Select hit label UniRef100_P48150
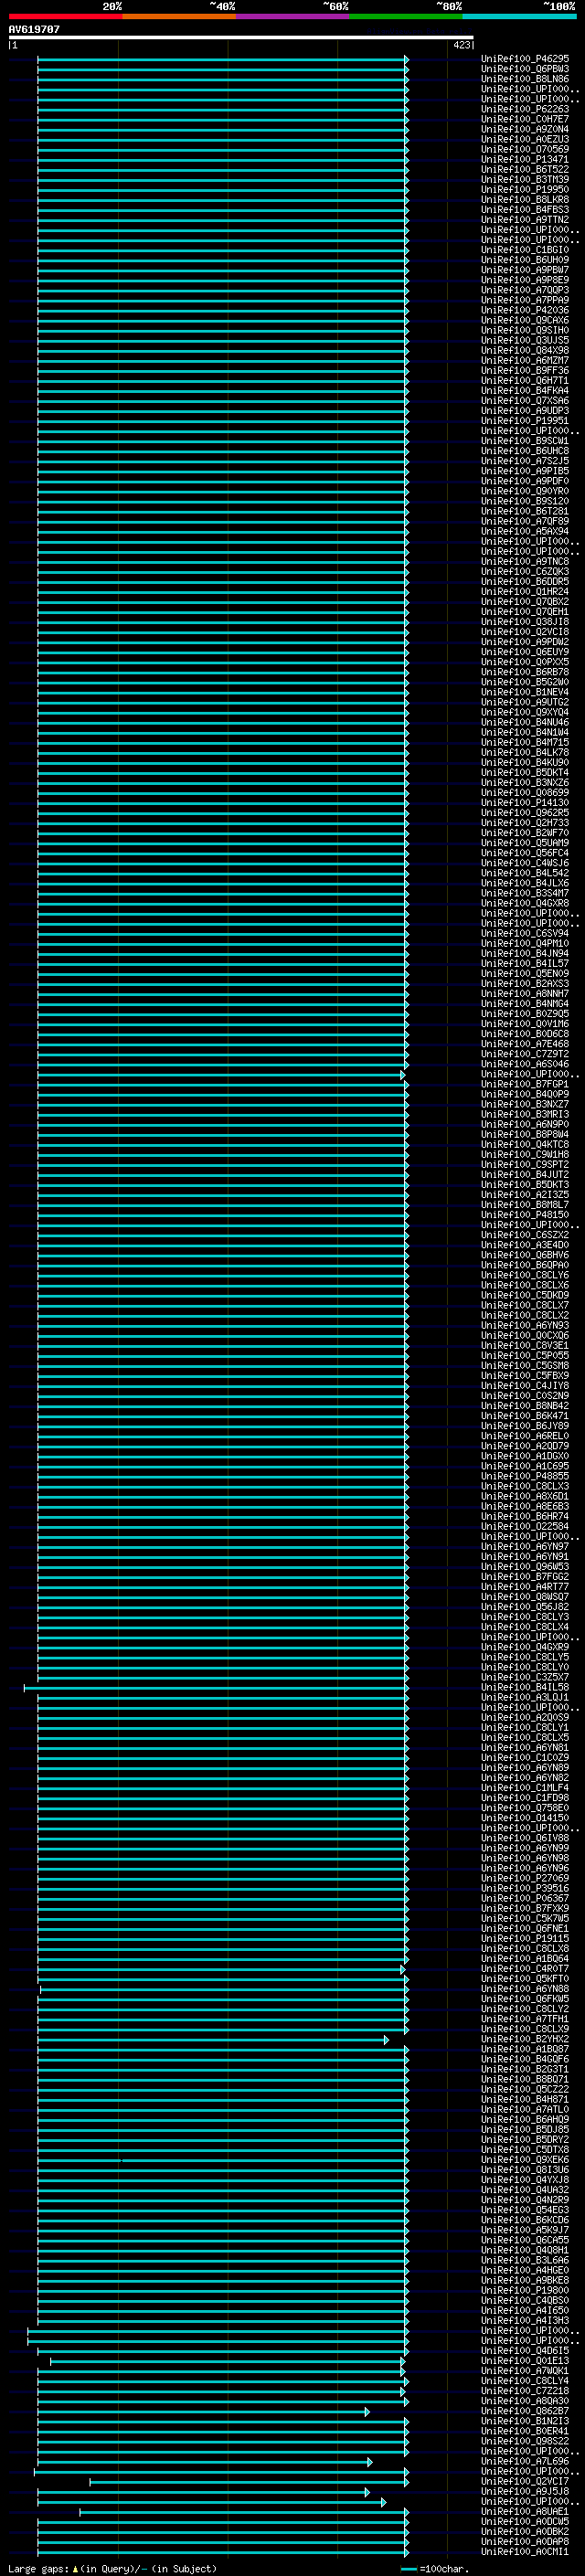585x2576 pixels. (x=525, y=1215)
